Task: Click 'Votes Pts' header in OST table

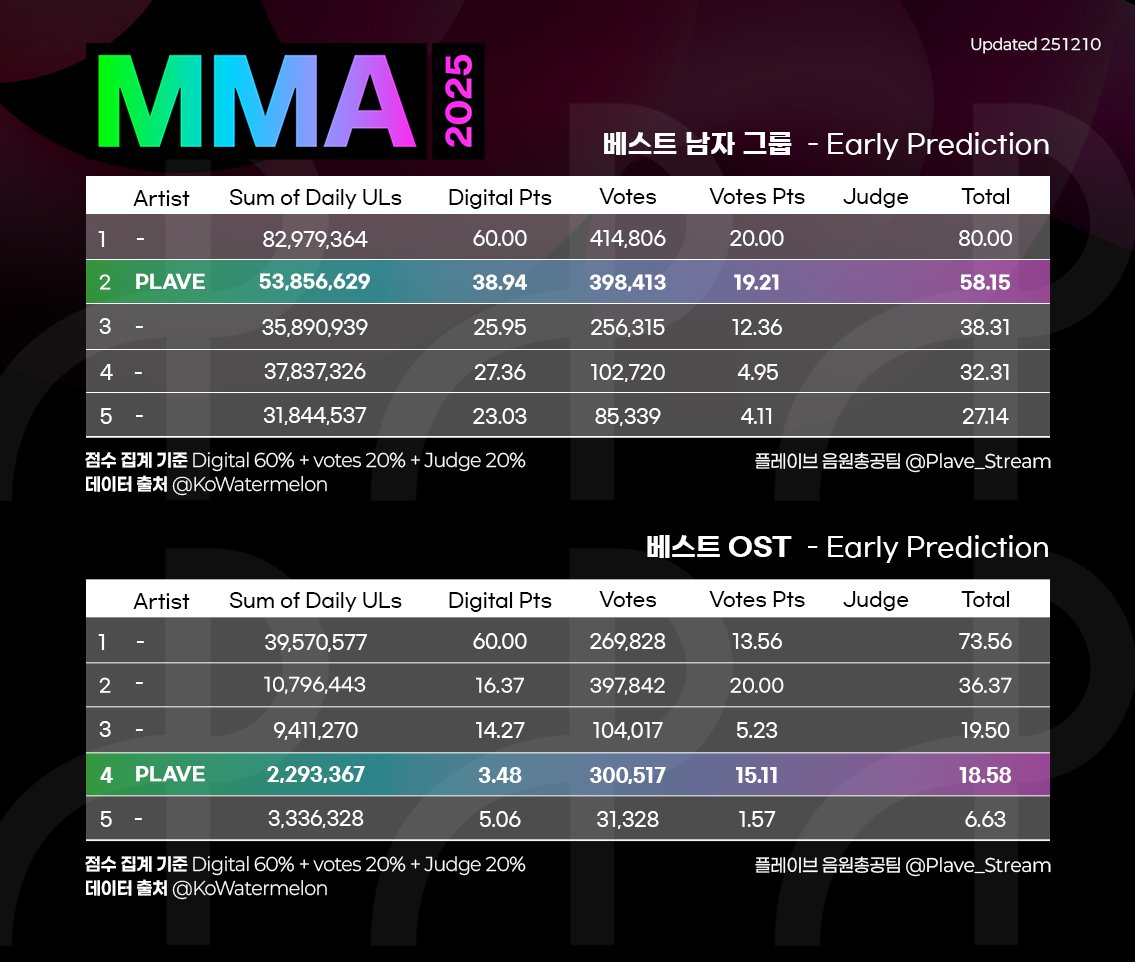Action: pyautogui.click(x=757, y=600)
